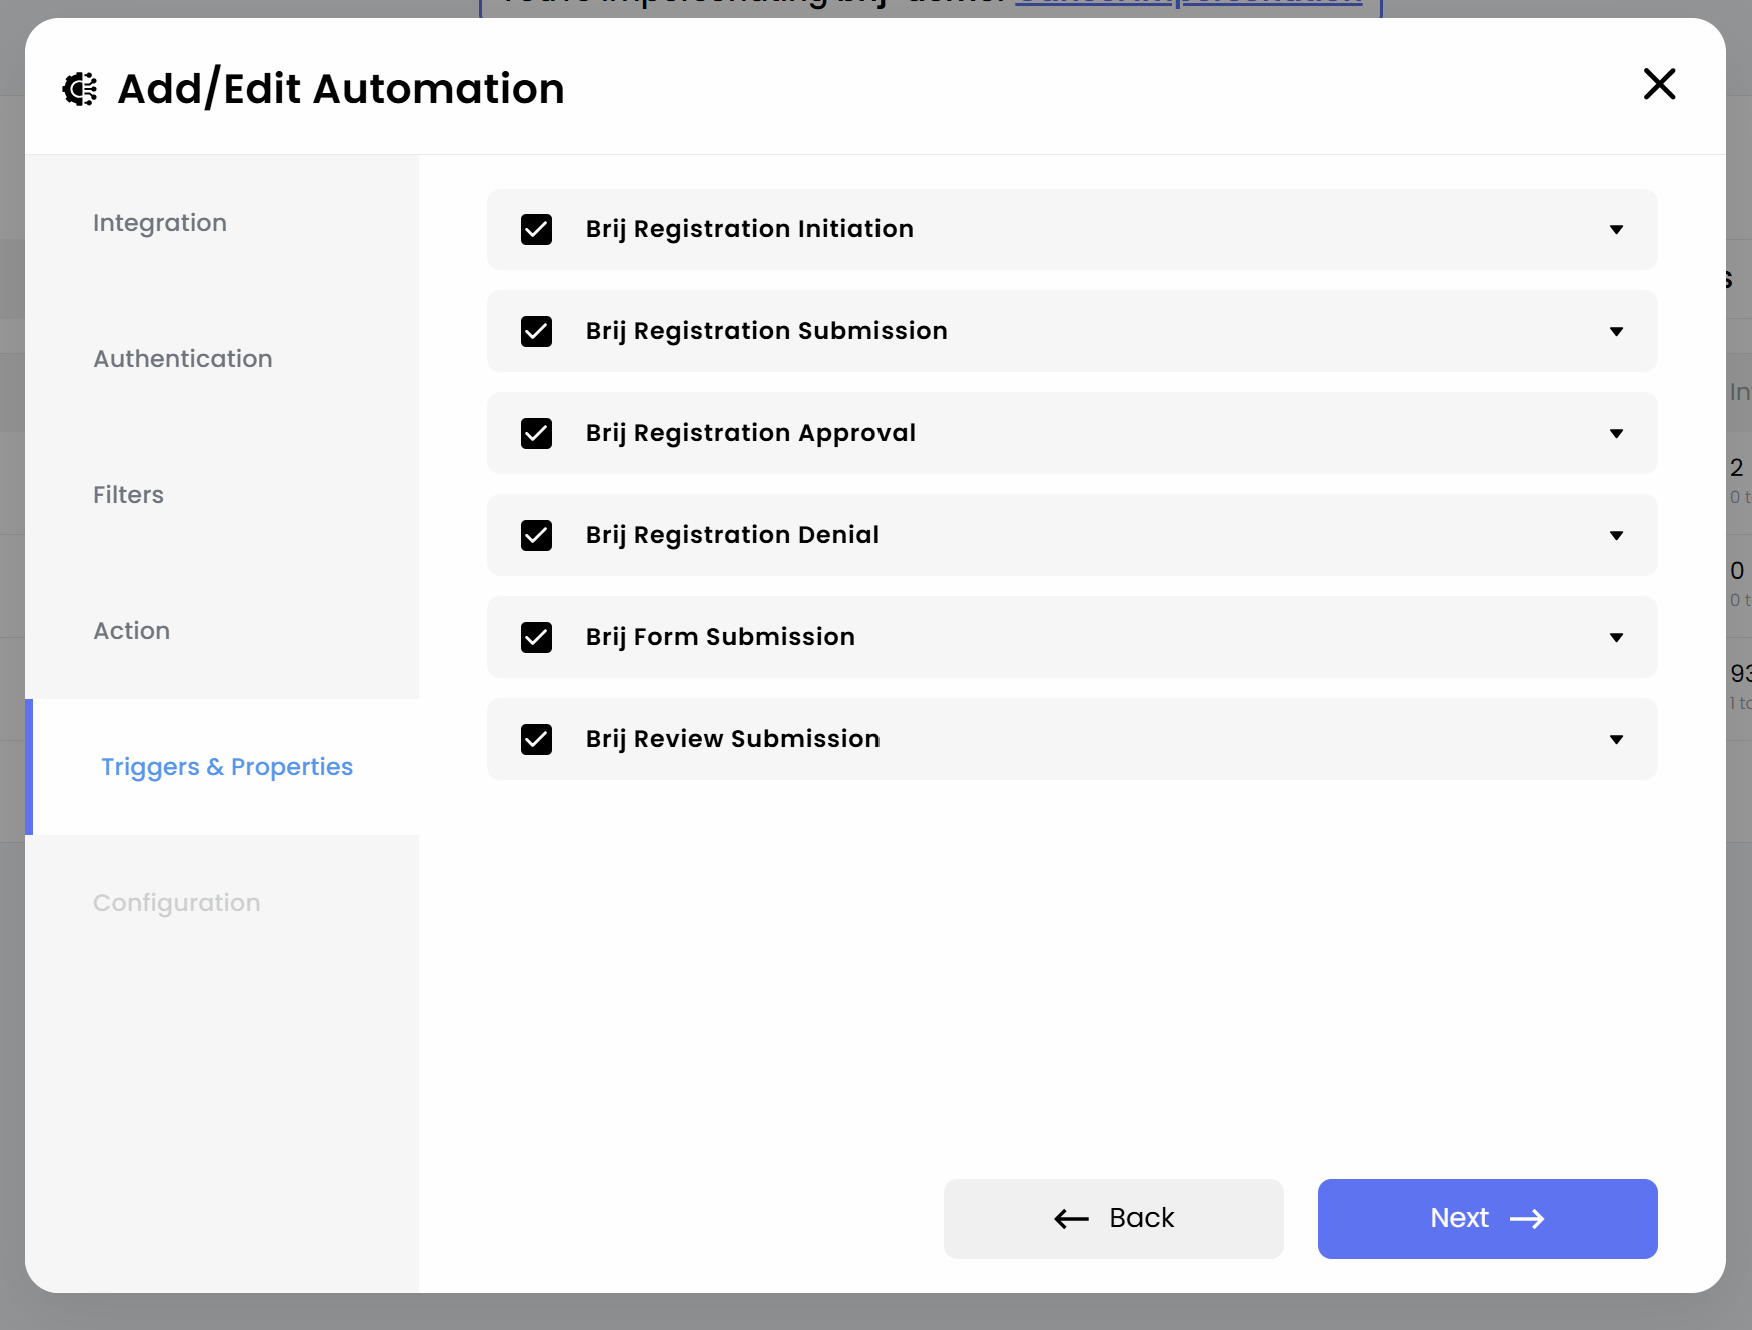
Task: Click the Brij Review Submission label
Action: pyautogui.click(x=733, y=739)
